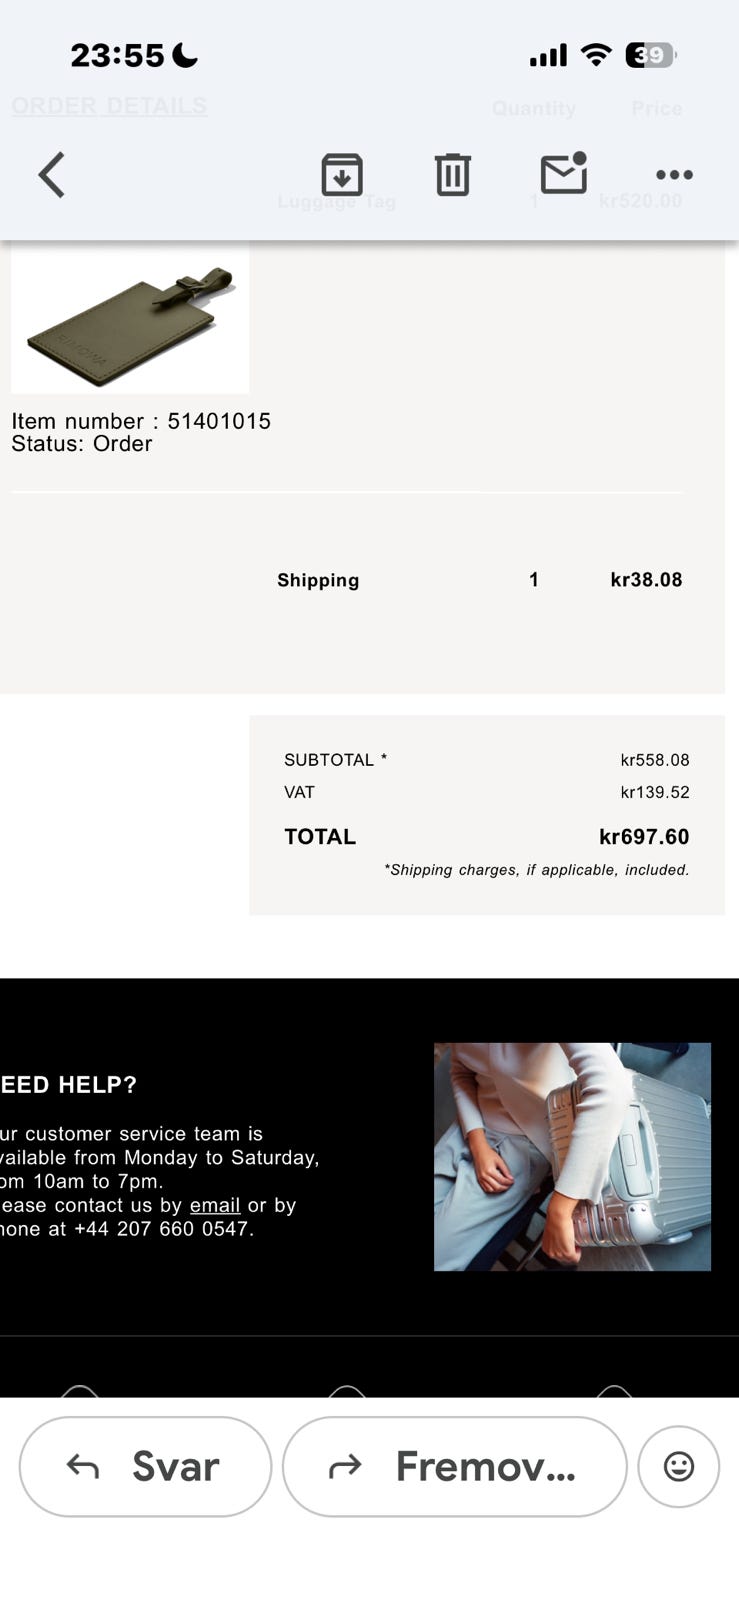This screenshot has width=739, height=1600.
Task: Tap the suitcase photo in help section
Action: point(572,1157)
